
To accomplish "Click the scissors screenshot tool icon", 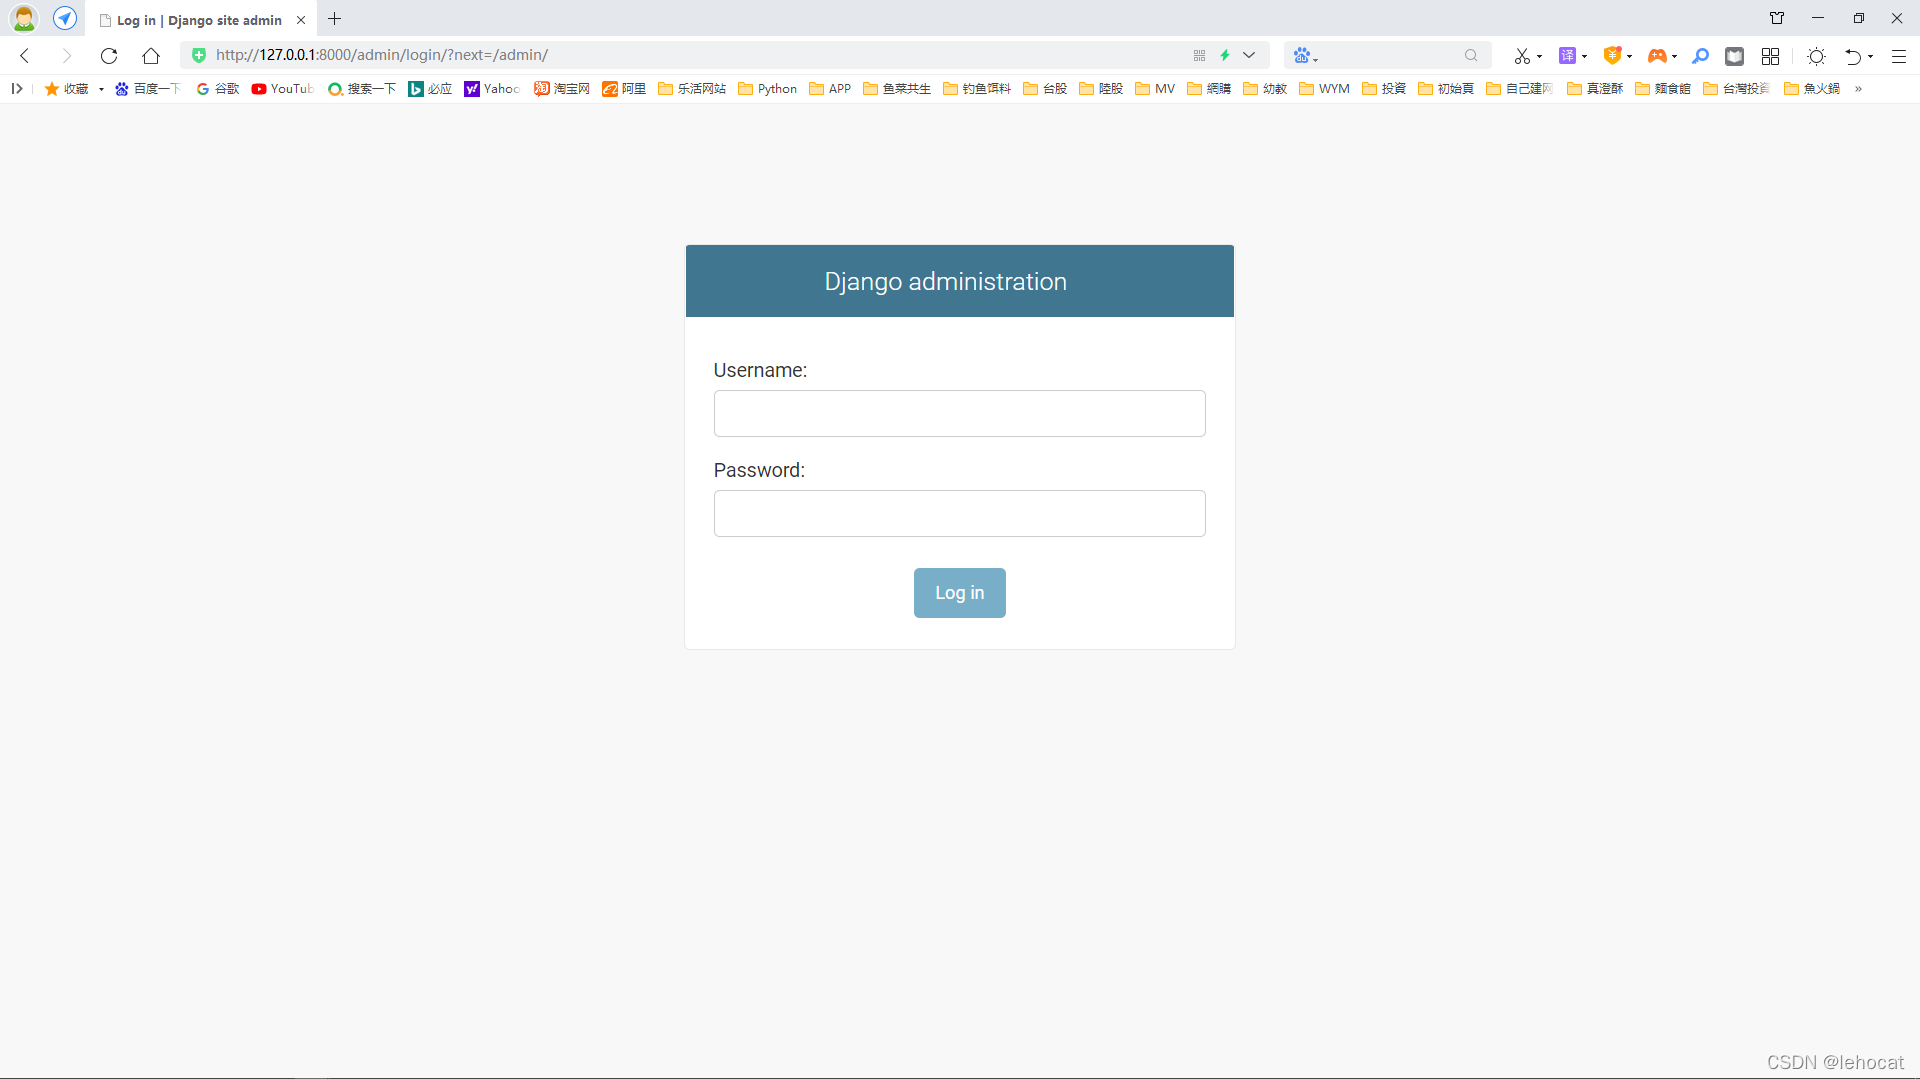I will [x=1521, y=56].
